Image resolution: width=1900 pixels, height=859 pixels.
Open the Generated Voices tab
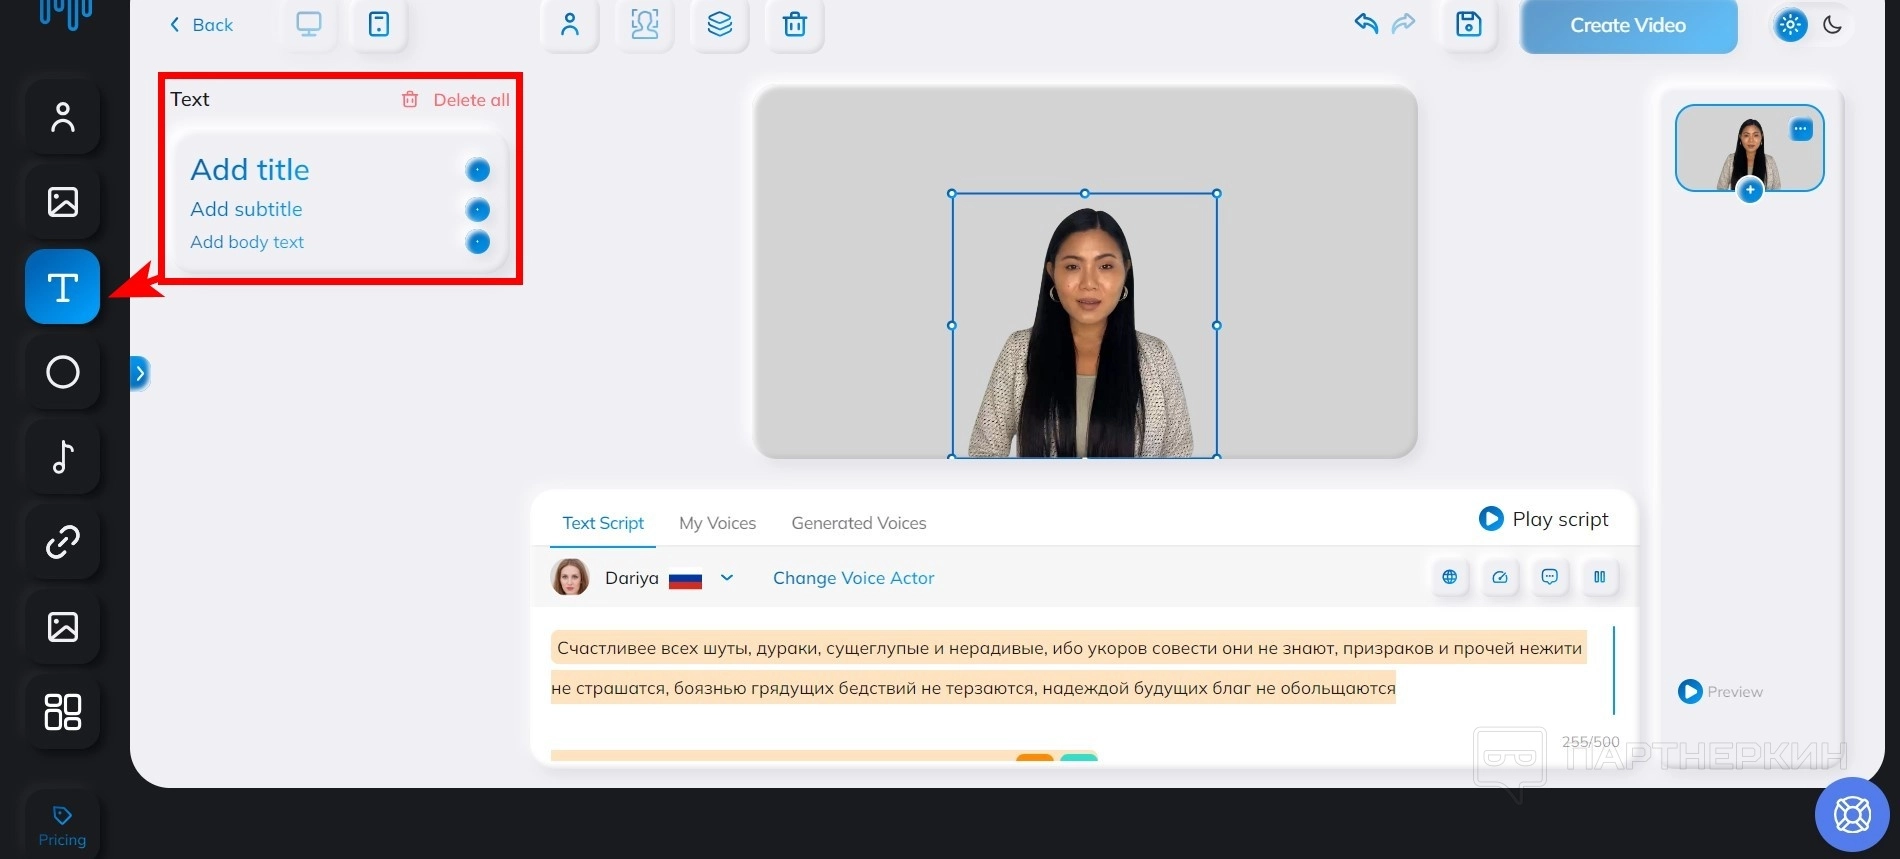point(858,523)
